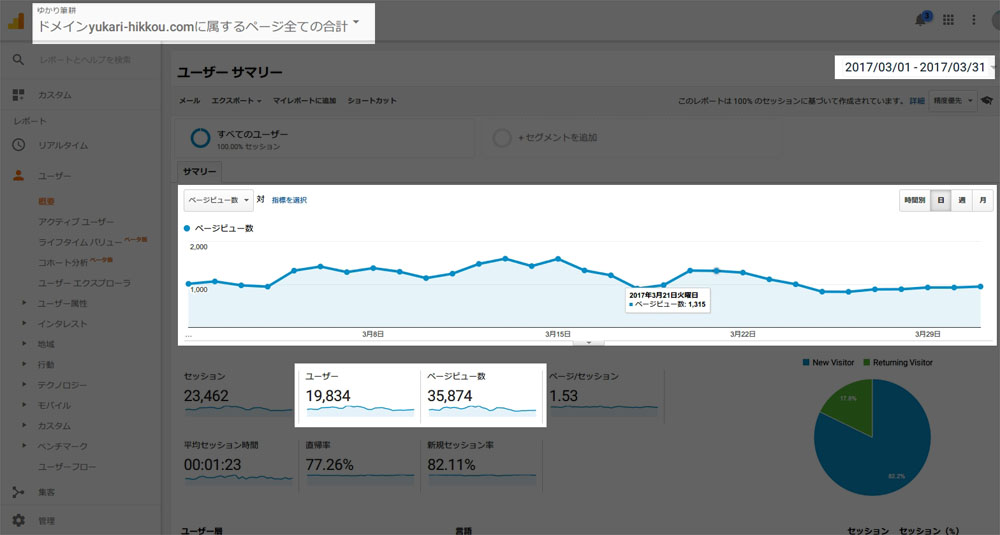The image size is (1000, 535).
Task: Select the サマリー tab
Action: click(x=199, y=172)
